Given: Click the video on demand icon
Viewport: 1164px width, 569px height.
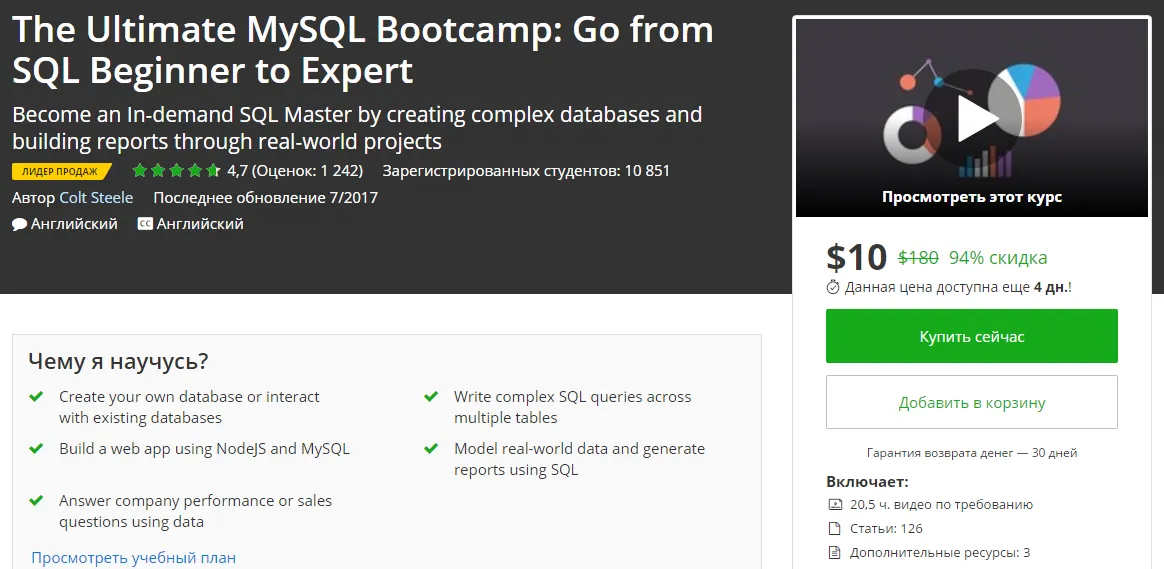Looking at the screenshot, I should pyautogui.click(x=836, y=505).
